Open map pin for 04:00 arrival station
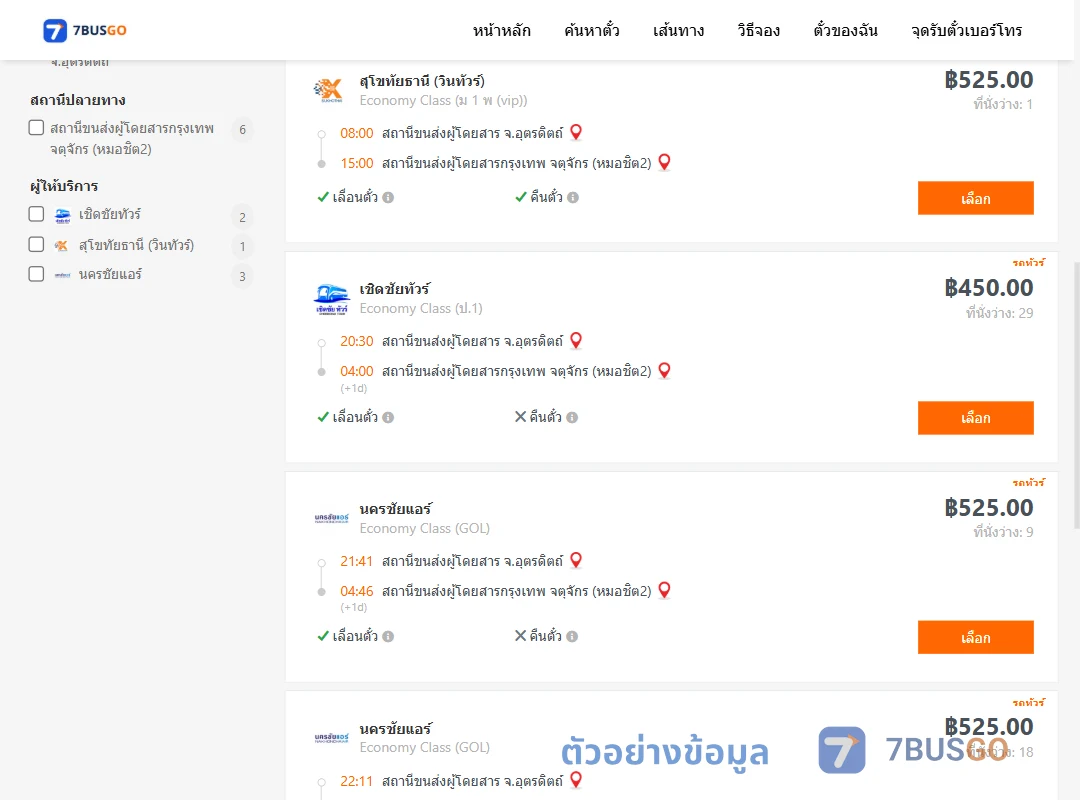 665,370
